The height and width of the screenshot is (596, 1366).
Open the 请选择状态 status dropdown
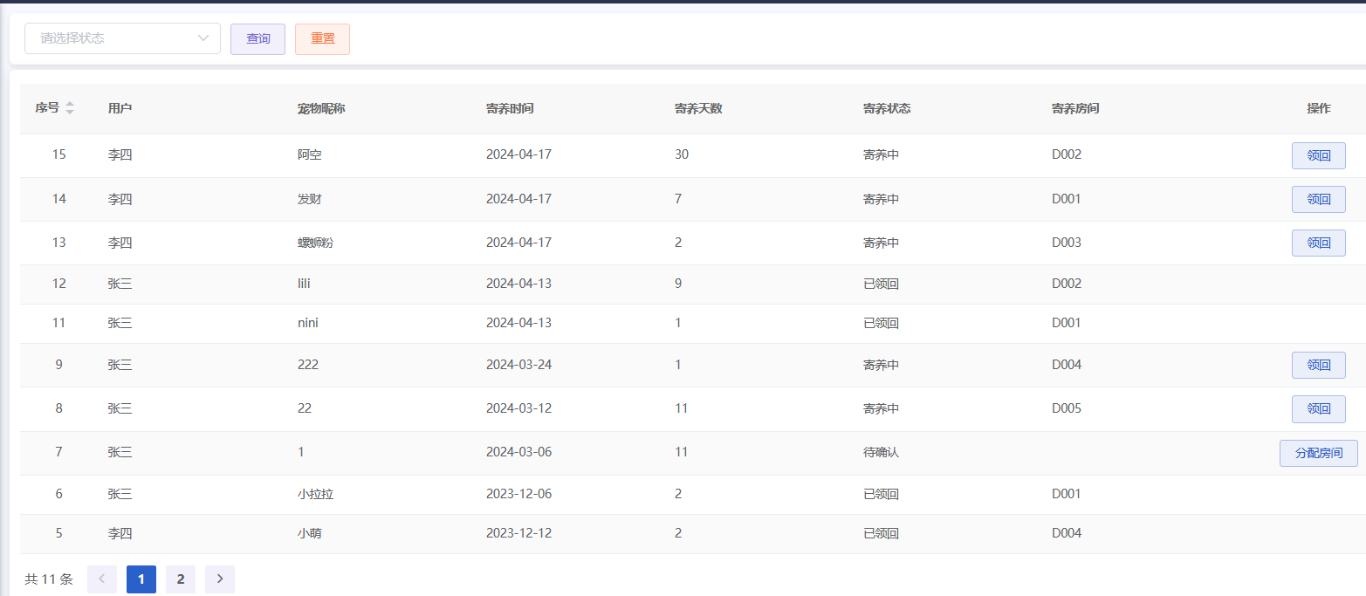[x=122, y=38]
